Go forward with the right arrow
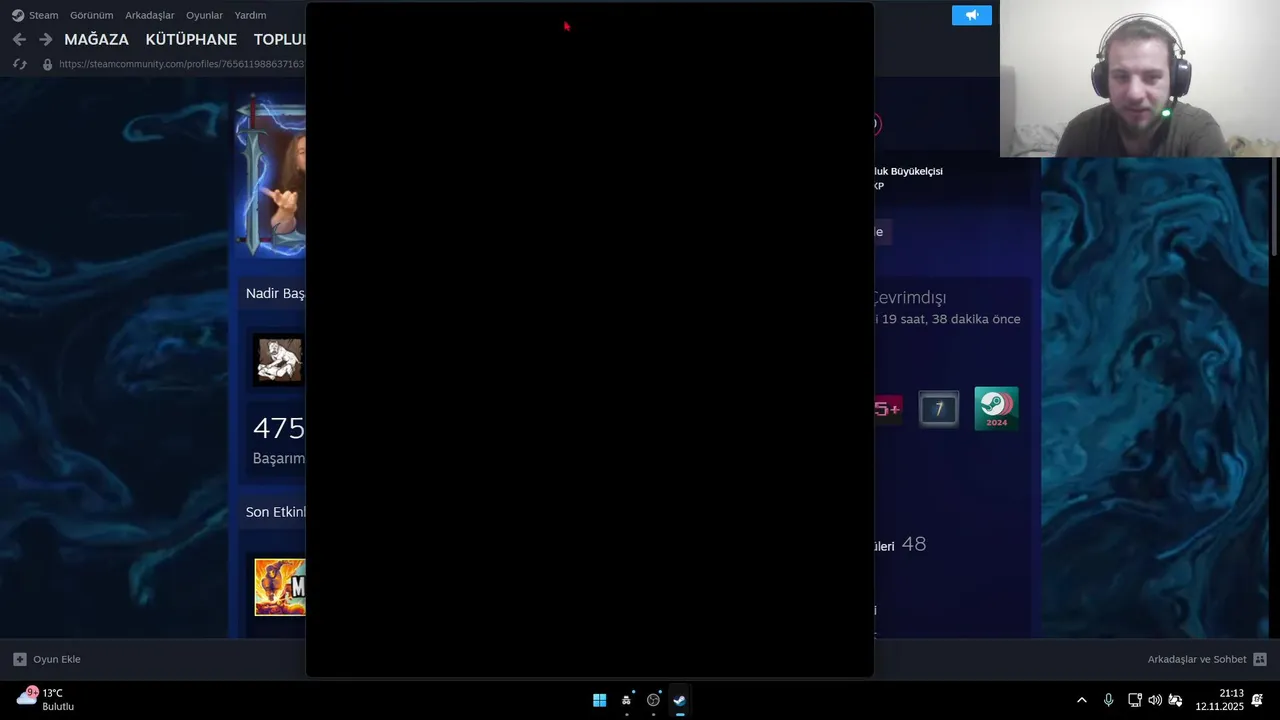Screen dimensions: 1280x720 tap(45, 39)
